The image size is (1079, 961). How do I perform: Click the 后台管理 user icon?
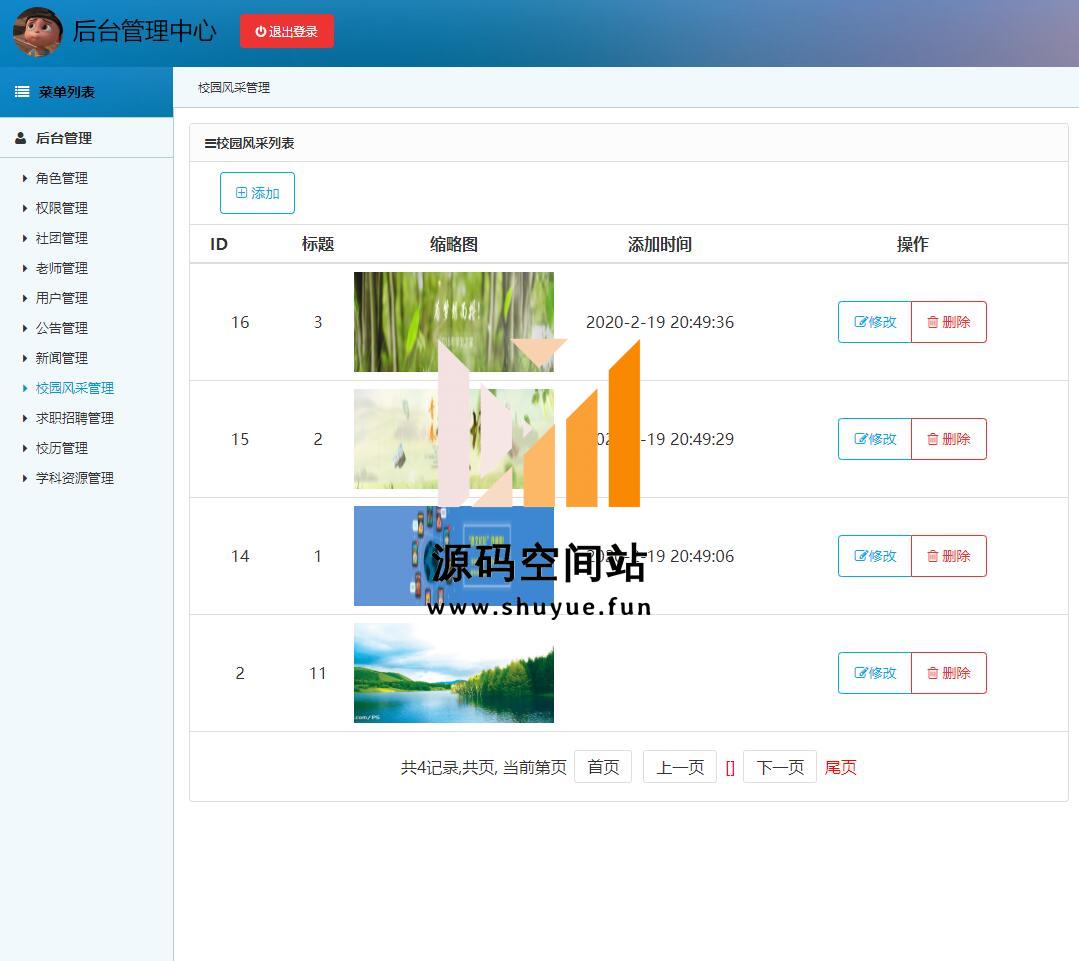(21, 138)
